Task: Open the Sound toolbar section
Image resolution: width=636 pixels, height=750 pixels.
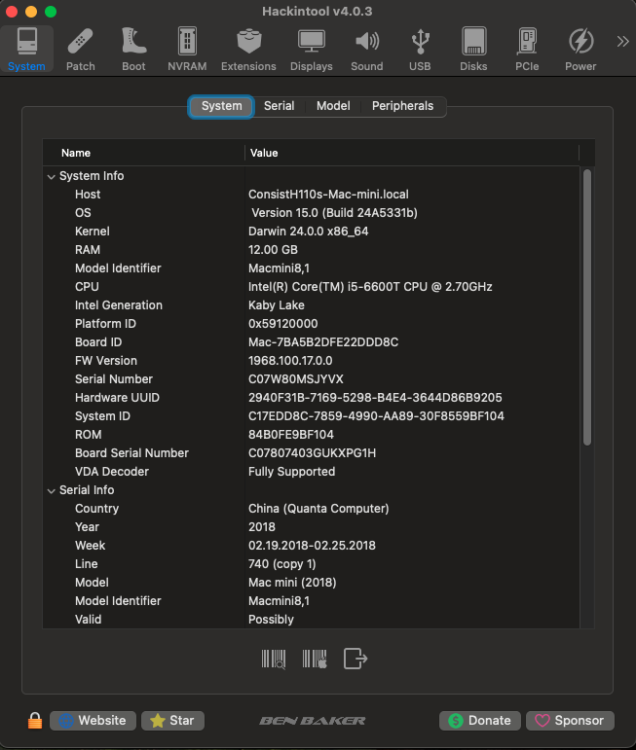Action: point(367,50)
